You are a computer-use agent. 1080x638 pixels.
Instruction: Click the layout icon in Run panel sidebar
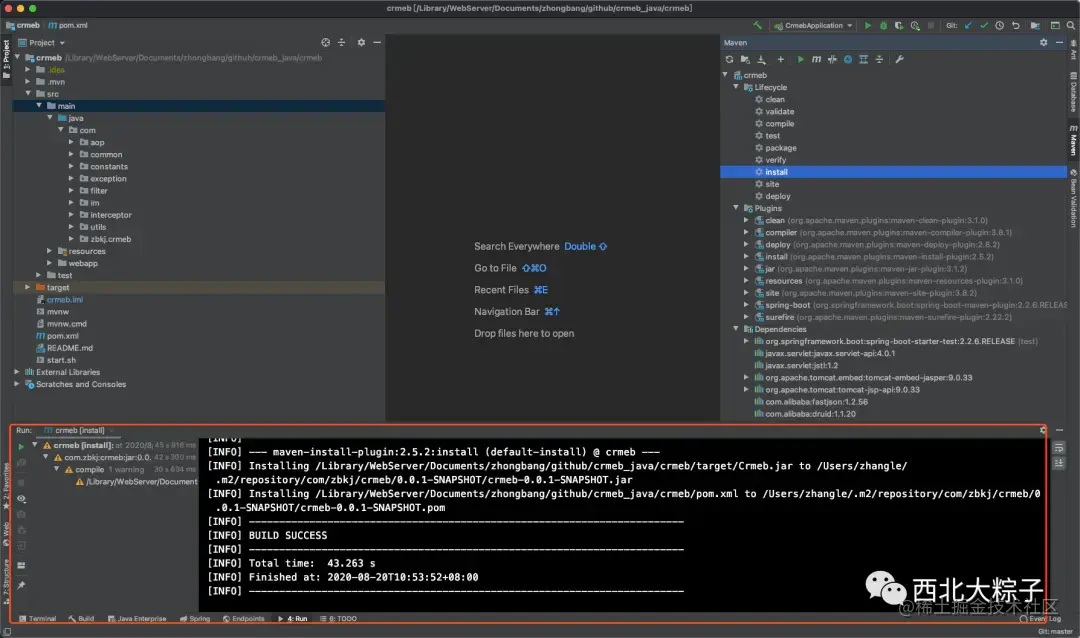tap(21, 565)
